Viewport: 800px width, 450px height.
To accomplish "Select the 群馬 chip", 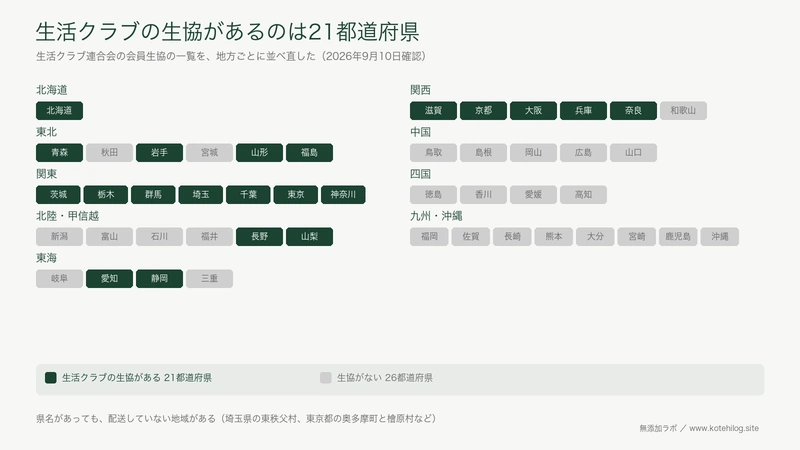I will [153, 194].
